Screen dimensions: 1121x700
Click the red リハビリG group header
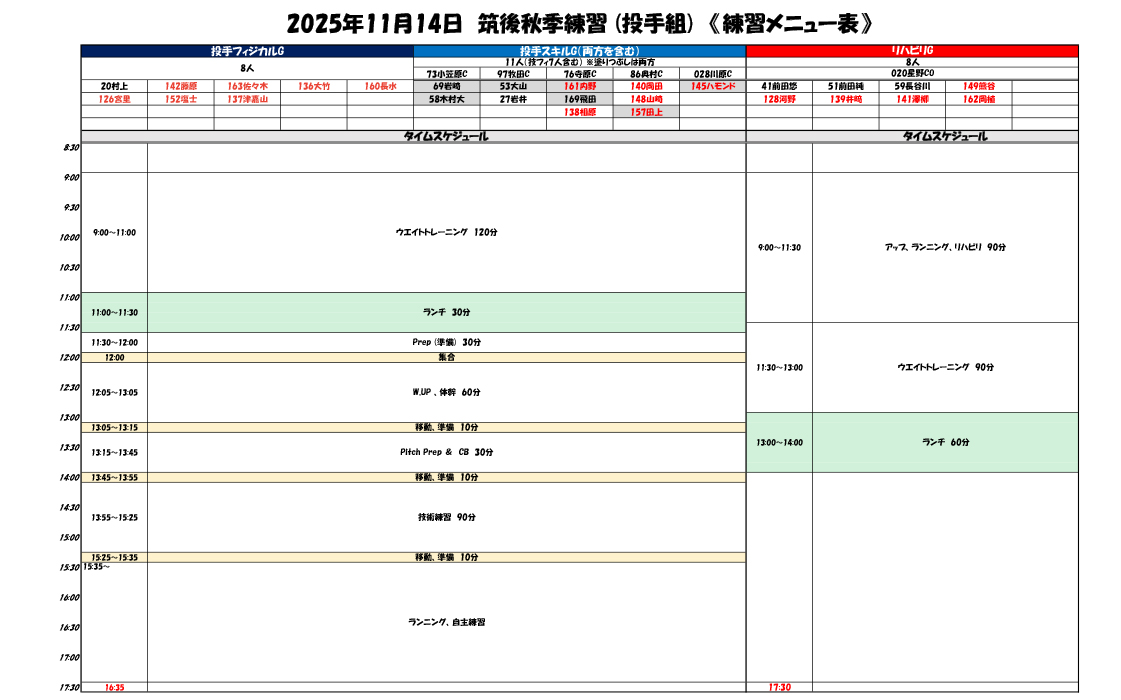pyautogui.click(x=911, y=50)
